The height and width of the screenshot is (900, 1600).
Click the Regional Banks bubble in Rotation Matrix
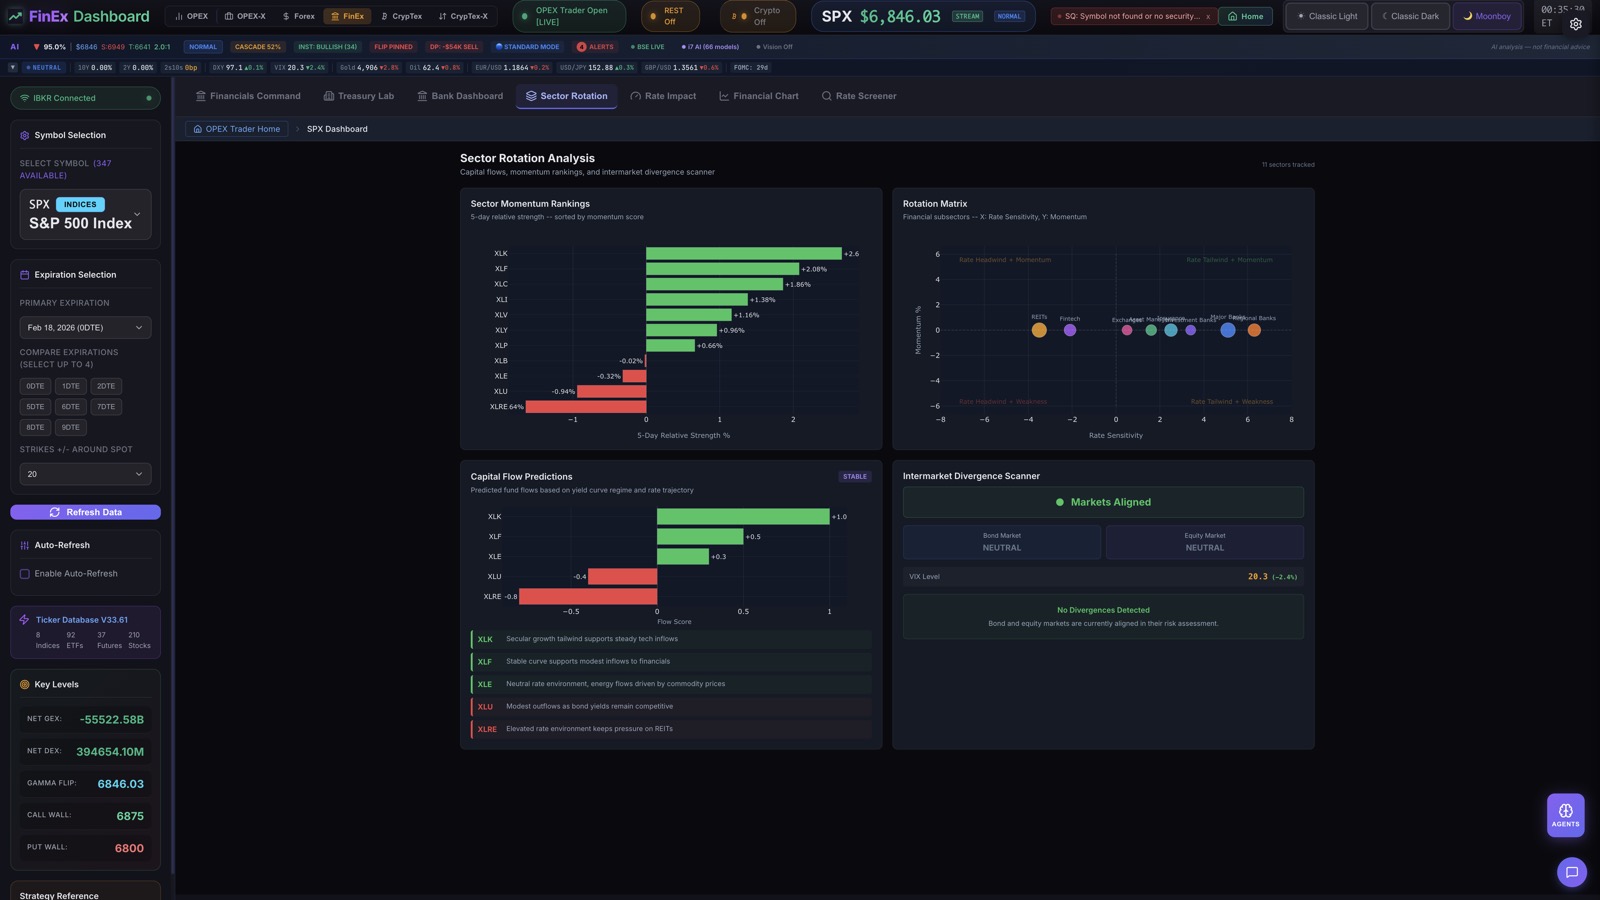point(1254,330)
